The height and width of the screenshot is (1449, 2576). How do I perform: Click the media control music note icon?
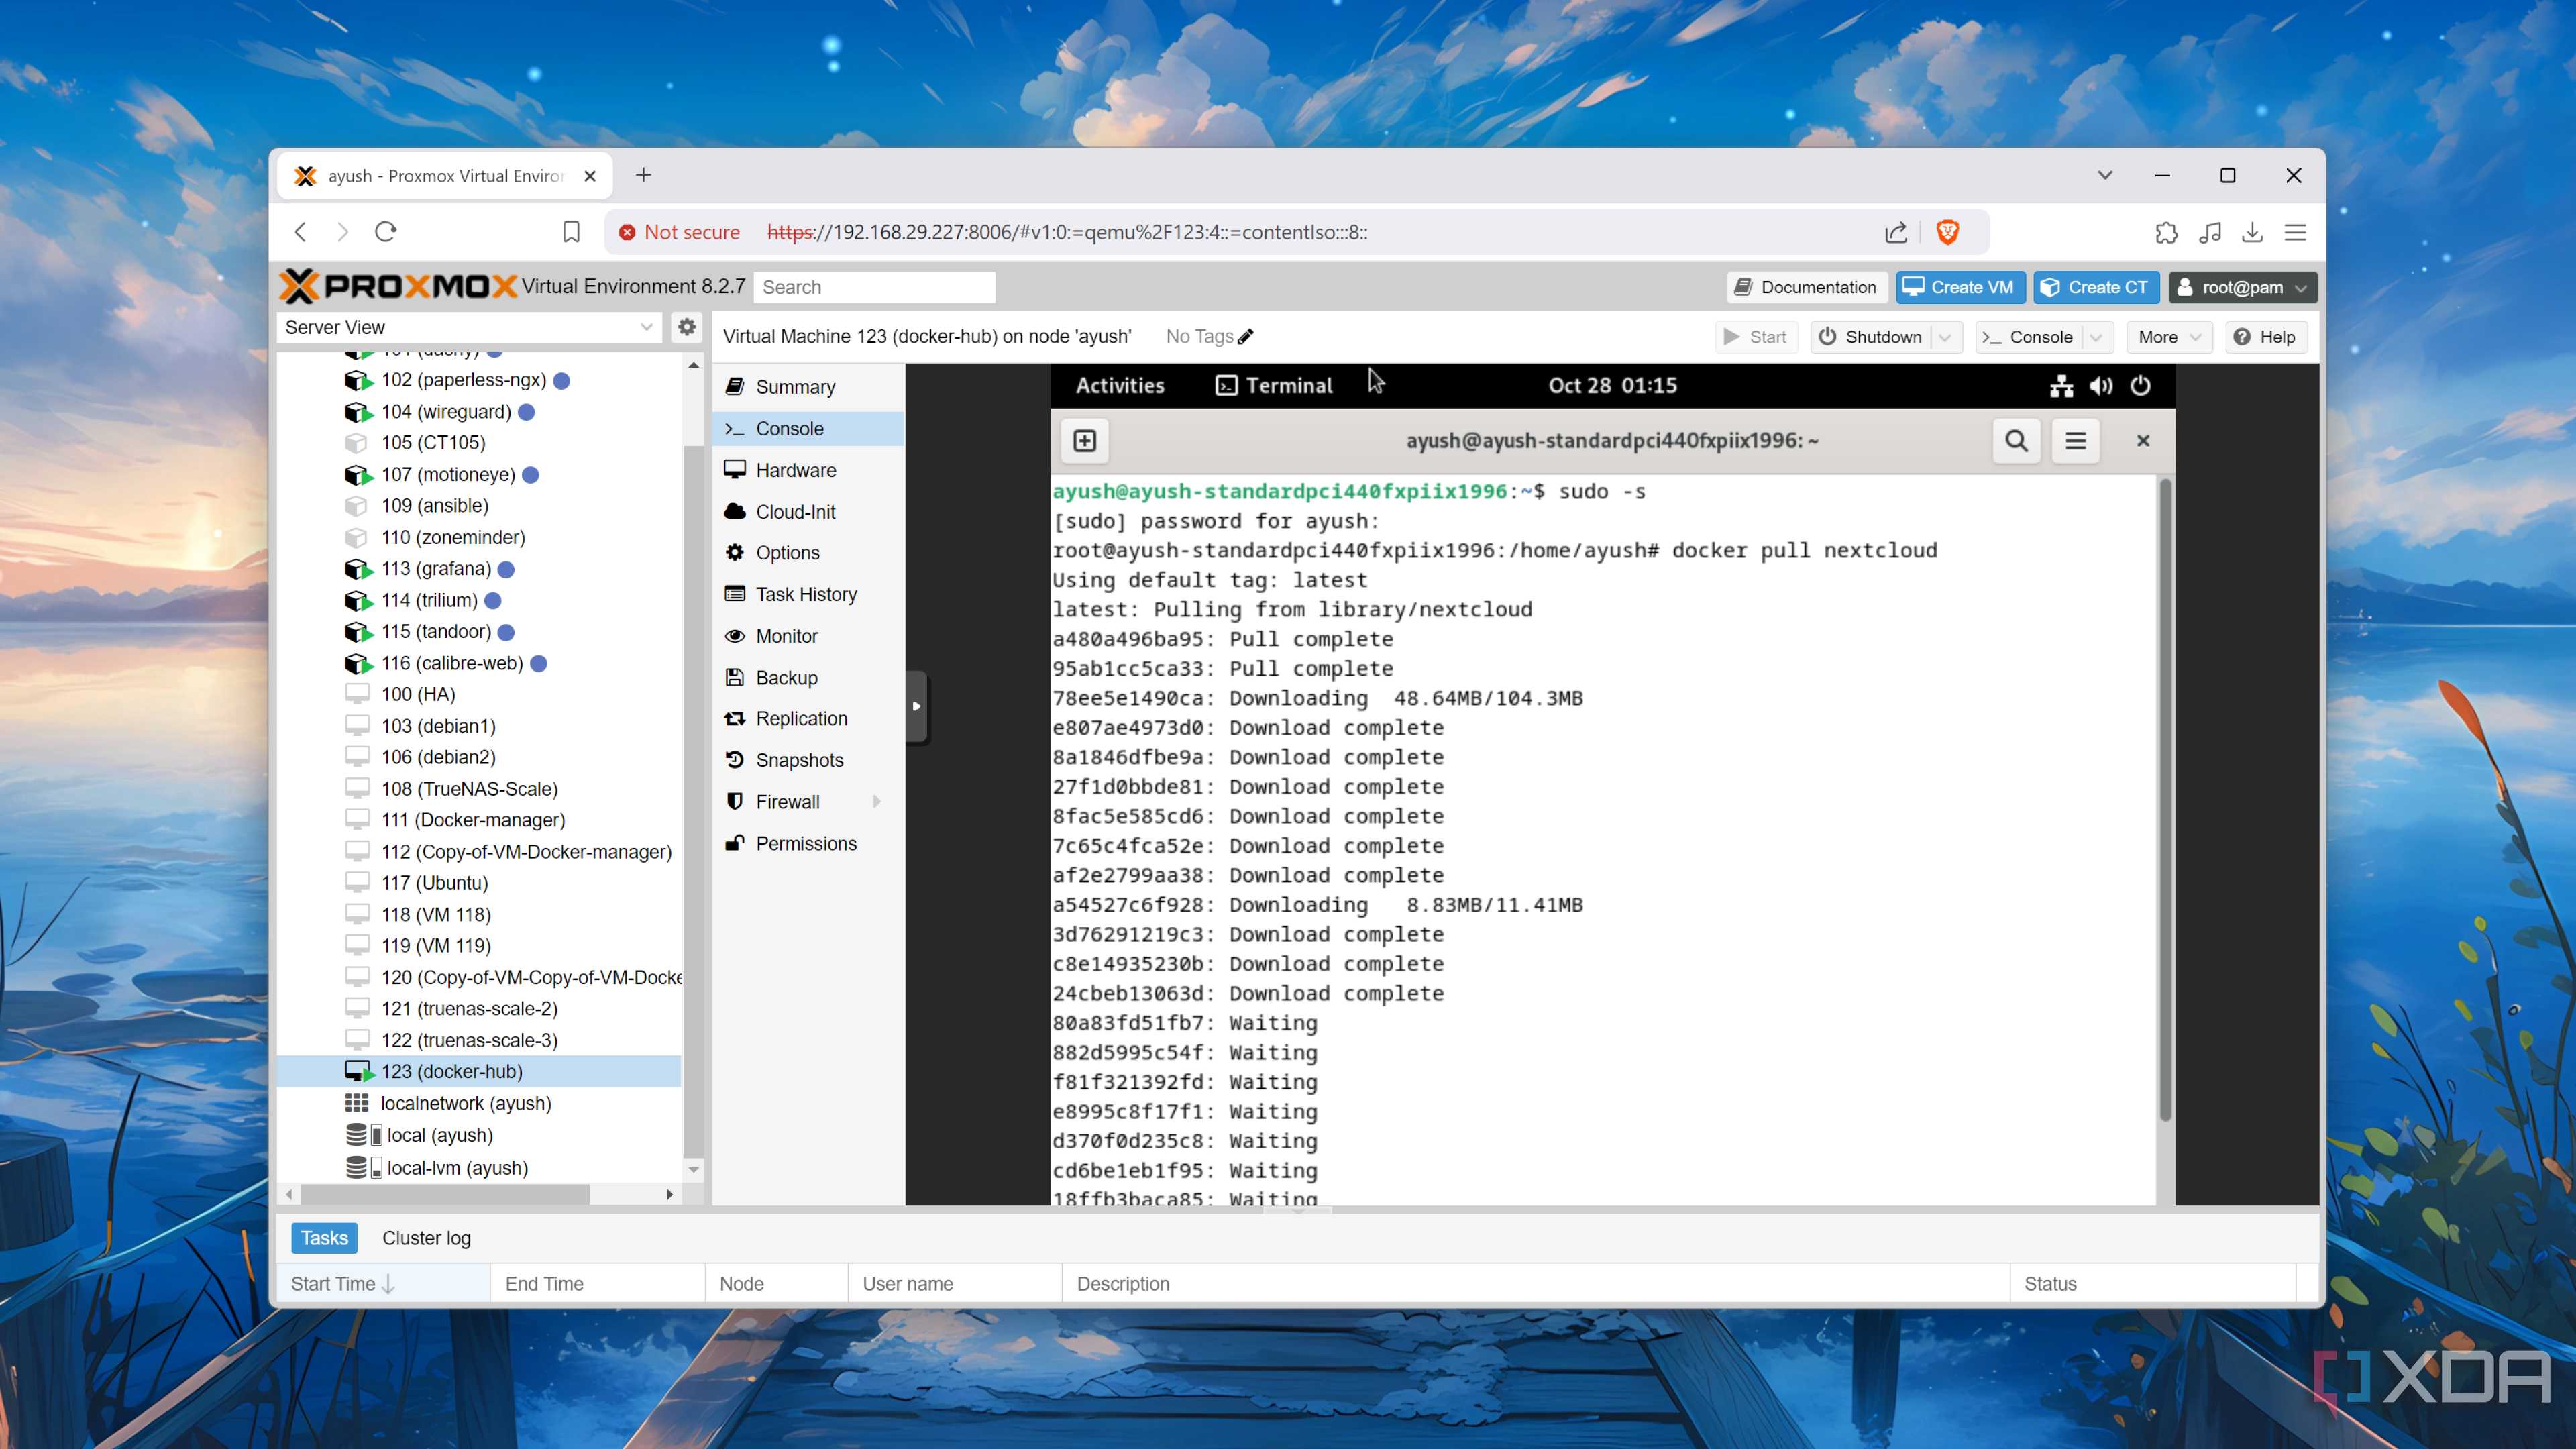(2210, 232)
